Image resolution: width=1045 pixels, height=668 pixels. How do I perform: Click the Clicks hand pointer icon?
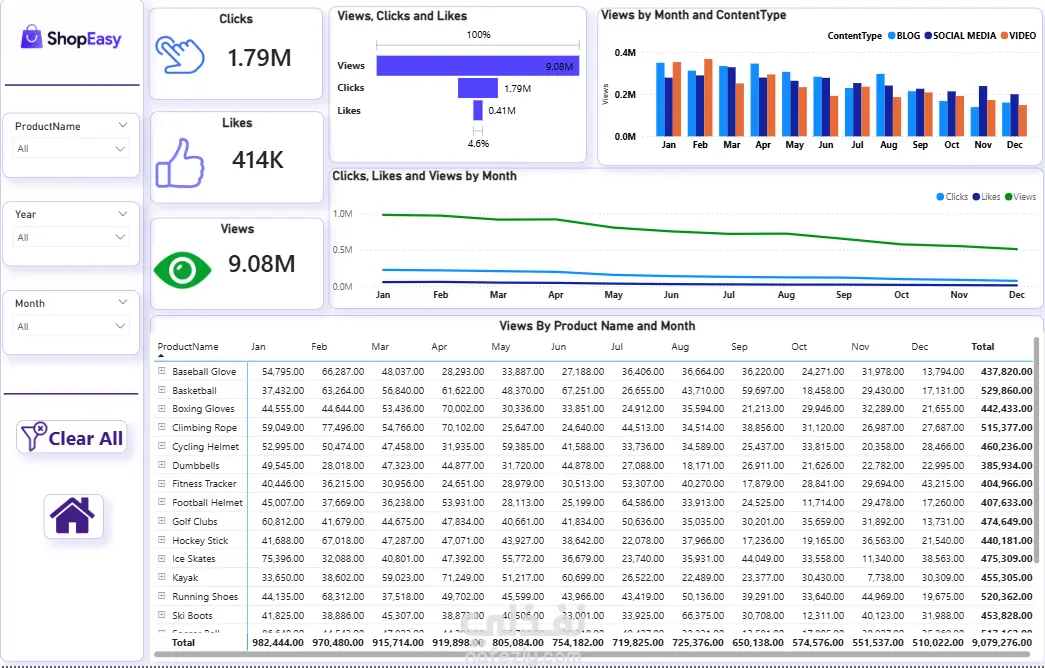[x=180, y=55]
